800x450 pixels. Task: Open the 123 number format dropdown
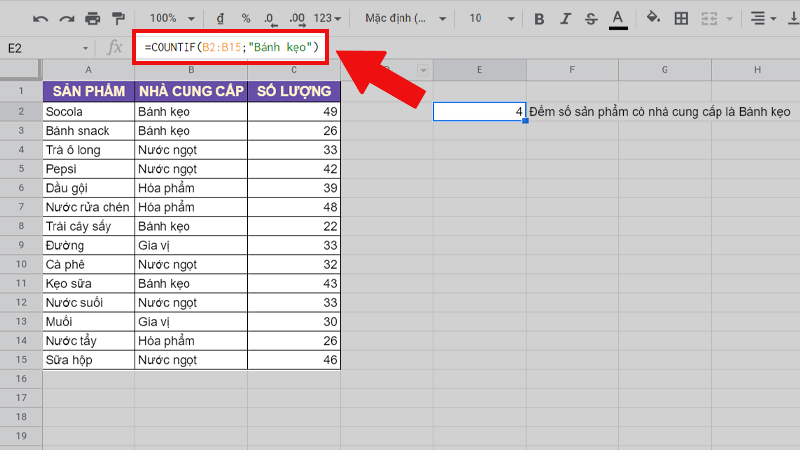pyautogui.click(x=327, y=18)
